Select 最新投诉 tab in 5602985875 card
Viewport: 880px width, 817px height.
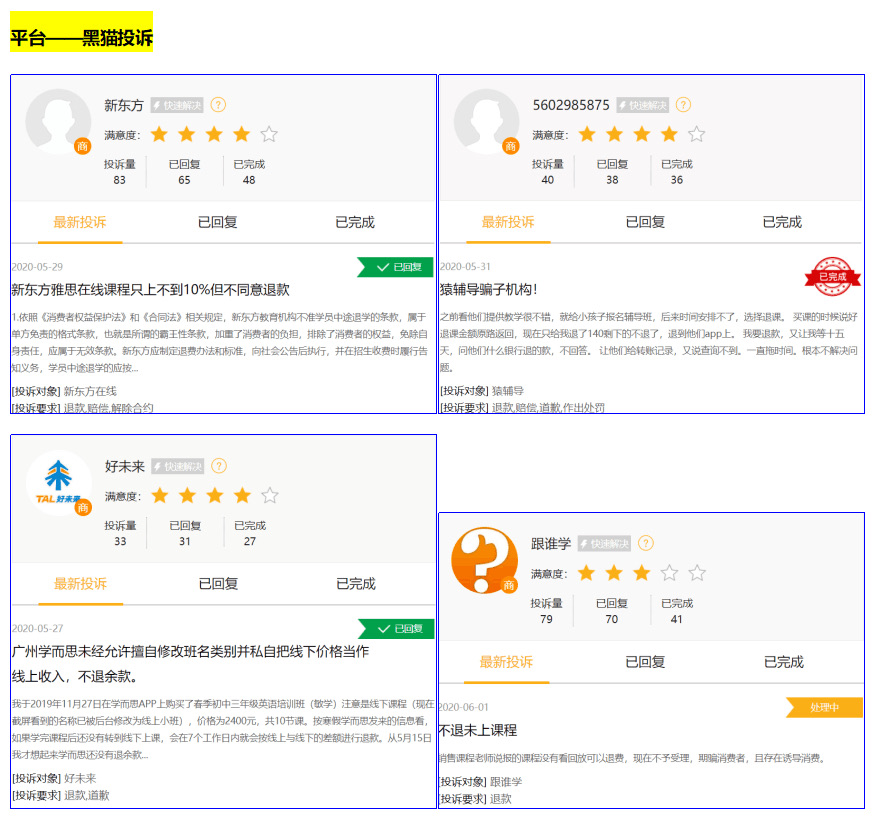[x=508, y=222]
